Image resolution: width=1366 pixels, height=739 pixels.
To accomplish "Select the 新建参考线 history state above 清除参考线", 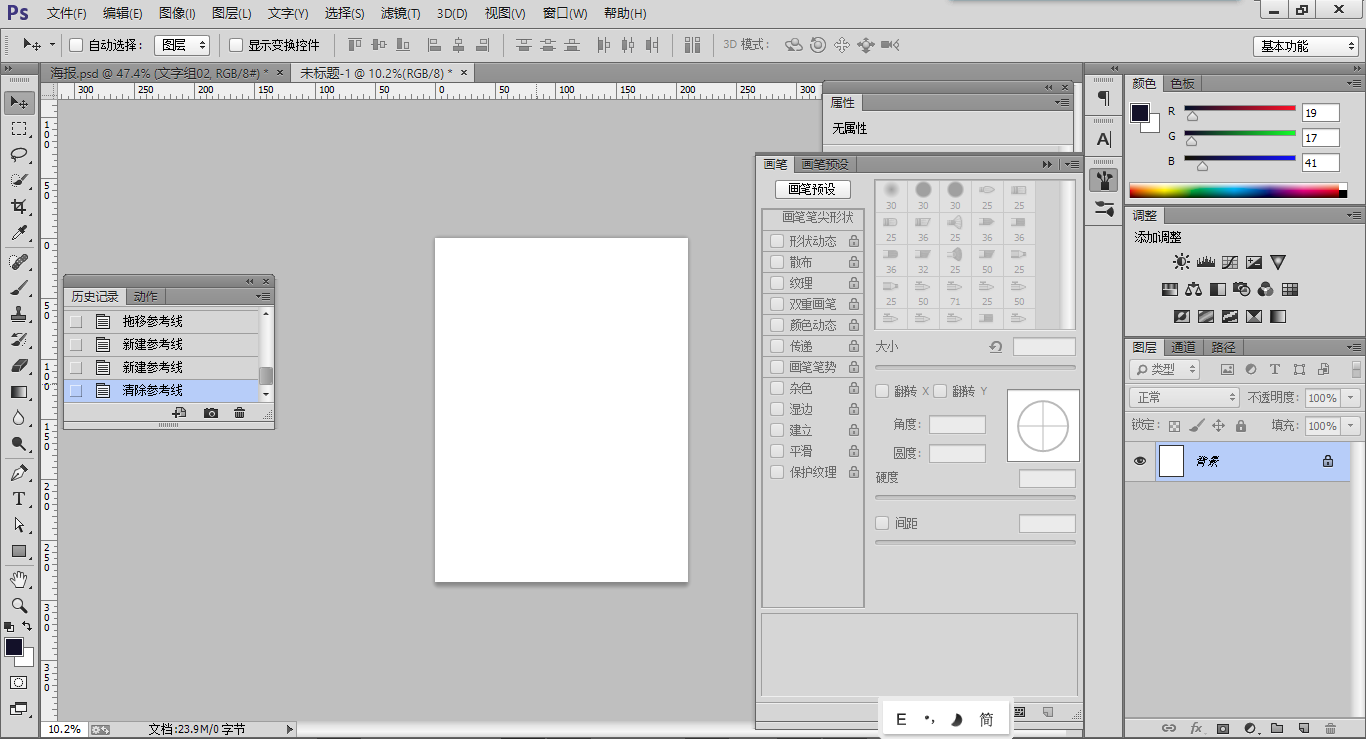I will pyautogui.click(x=161, y=367).
